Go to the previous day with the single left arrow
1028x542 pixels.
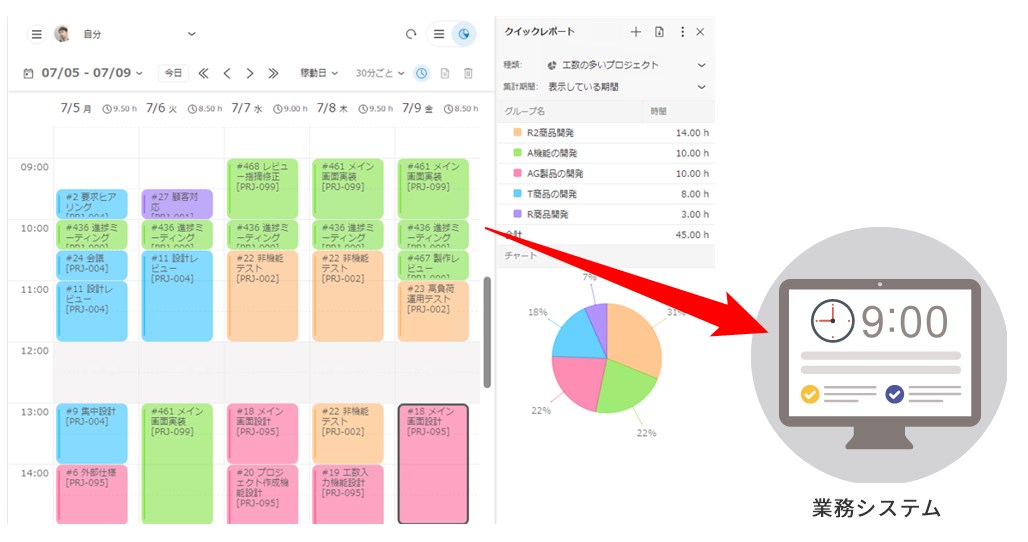coord(227,73)
